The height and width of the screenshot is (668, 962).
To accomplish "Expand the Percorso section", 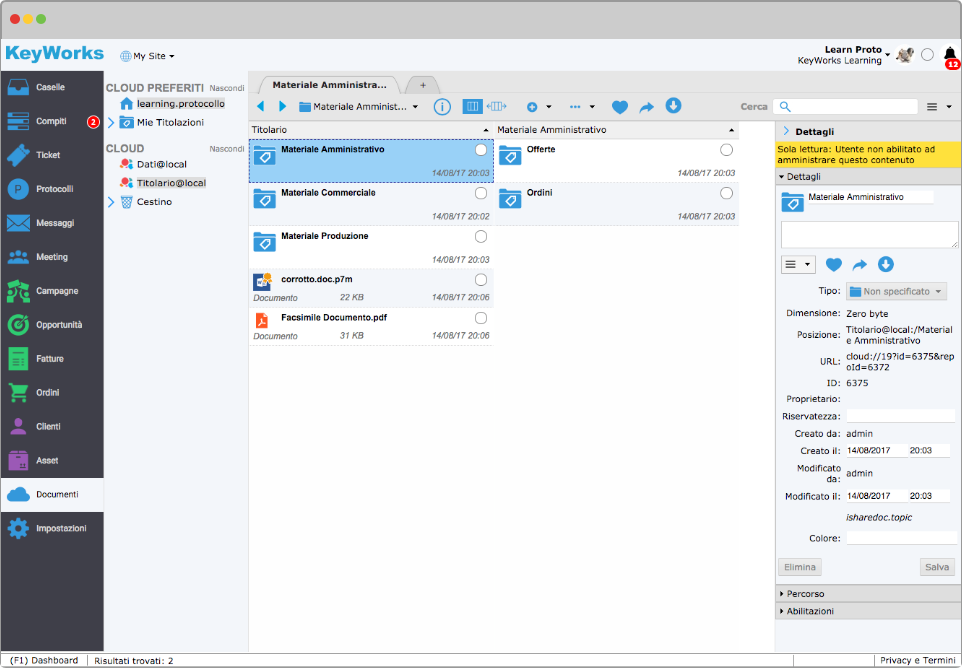I will (868, 594).
